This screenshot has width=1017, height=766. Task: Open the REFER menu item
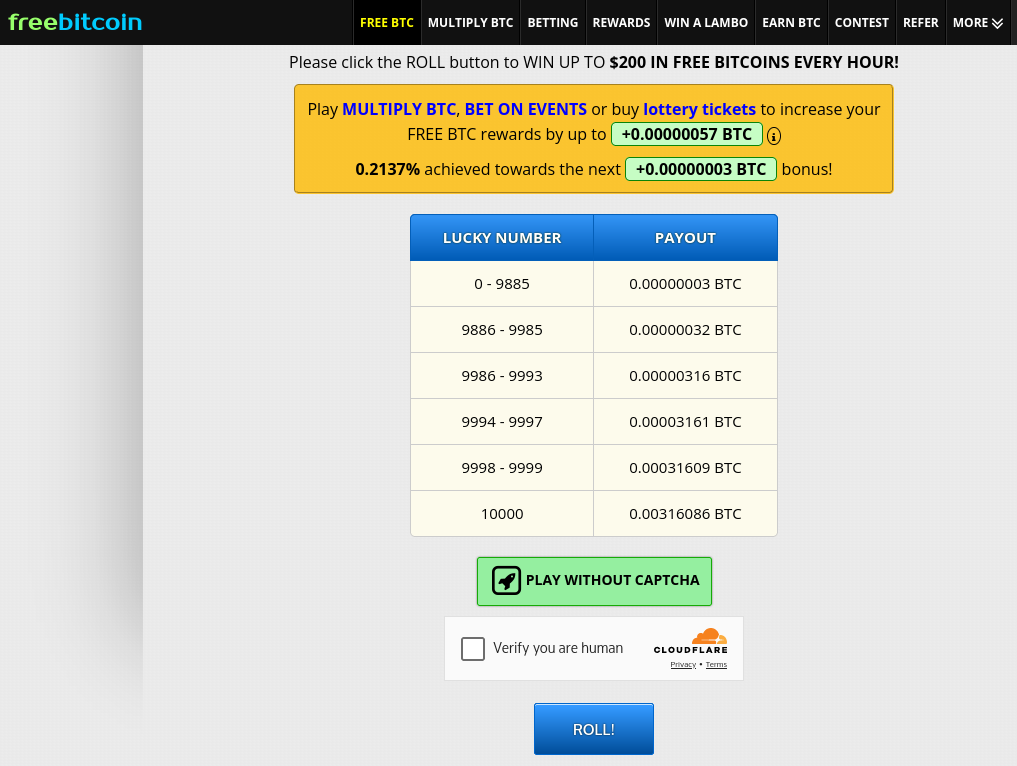click(x=920, y=23)
